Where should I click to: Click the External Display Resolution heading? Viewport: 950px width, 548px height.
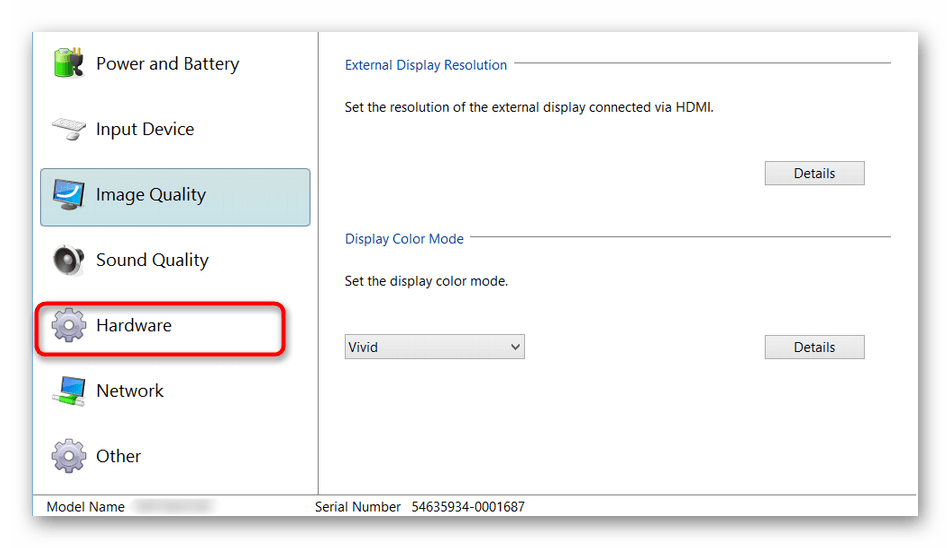coord(426,65)
